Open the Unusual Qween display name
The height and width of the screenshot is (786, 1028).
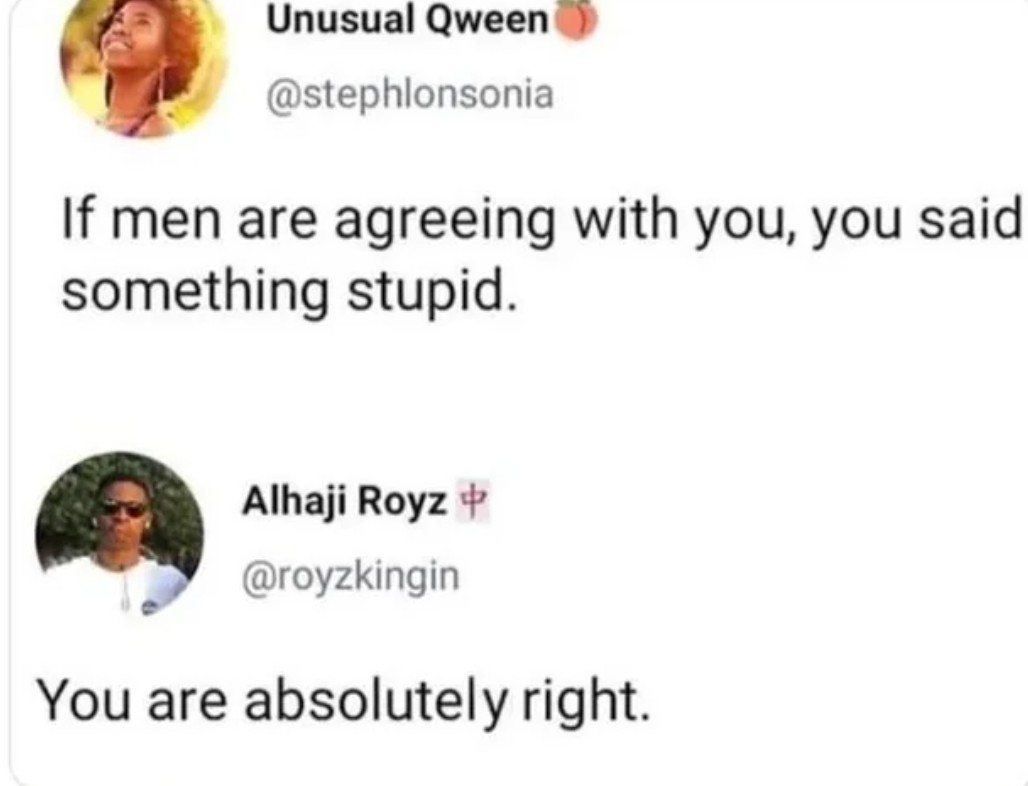coord(407,19)
